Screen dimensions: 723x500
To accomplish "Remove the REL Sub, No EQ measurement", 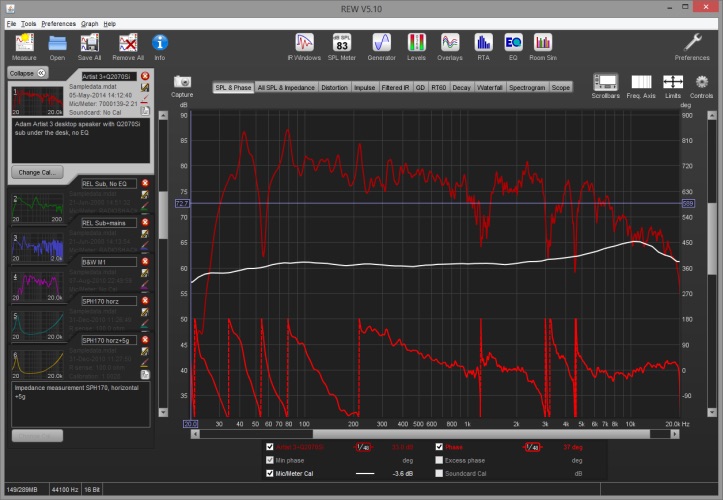I will pyautogui.click(x=145, y=183).
